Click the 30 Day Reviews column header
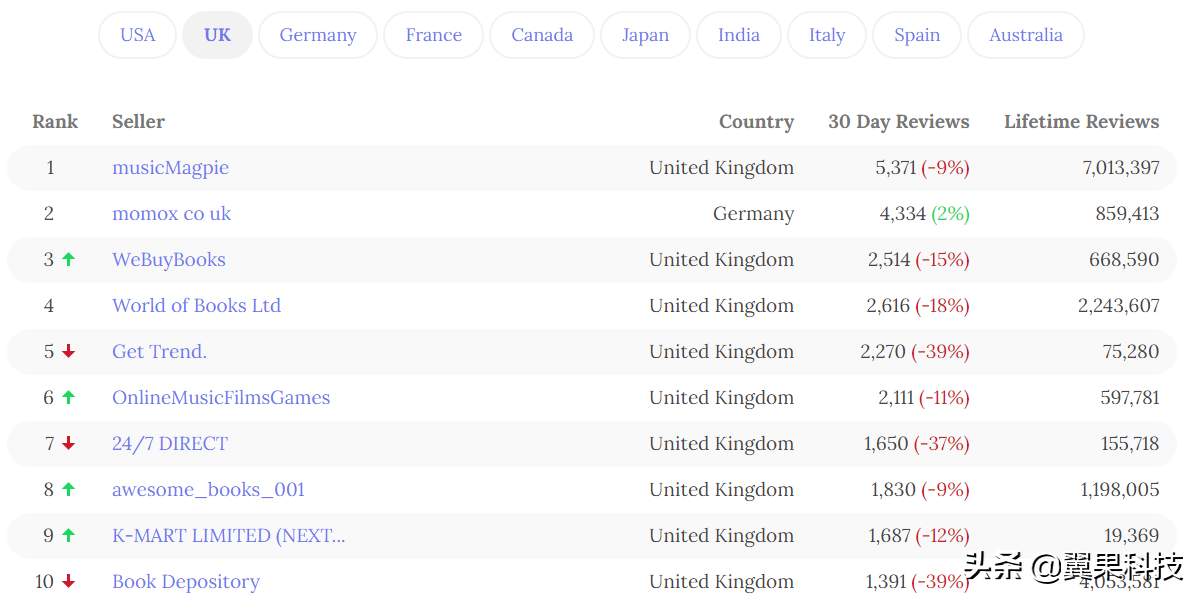 899,122
